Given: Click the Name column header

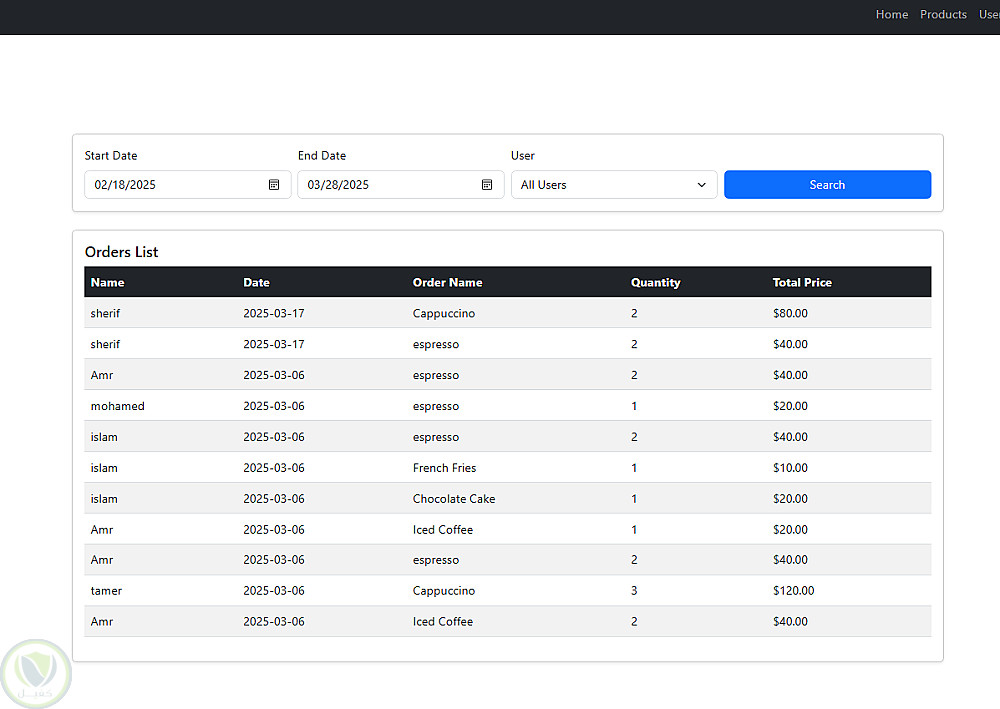Looking at the screenshot, I should point(107,282).
